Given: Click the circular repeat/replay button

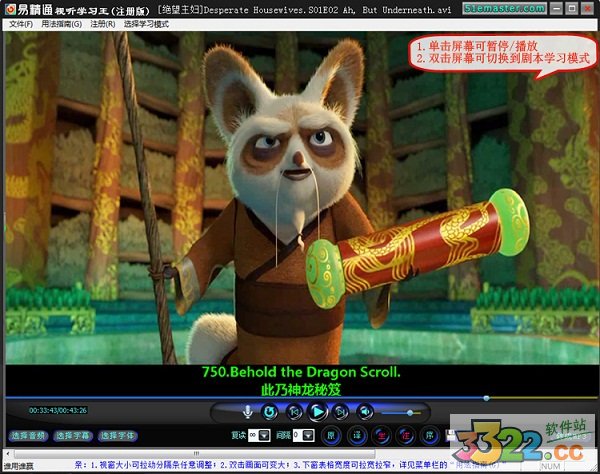Looking at the screenshot, I should [x=269, y=412].
